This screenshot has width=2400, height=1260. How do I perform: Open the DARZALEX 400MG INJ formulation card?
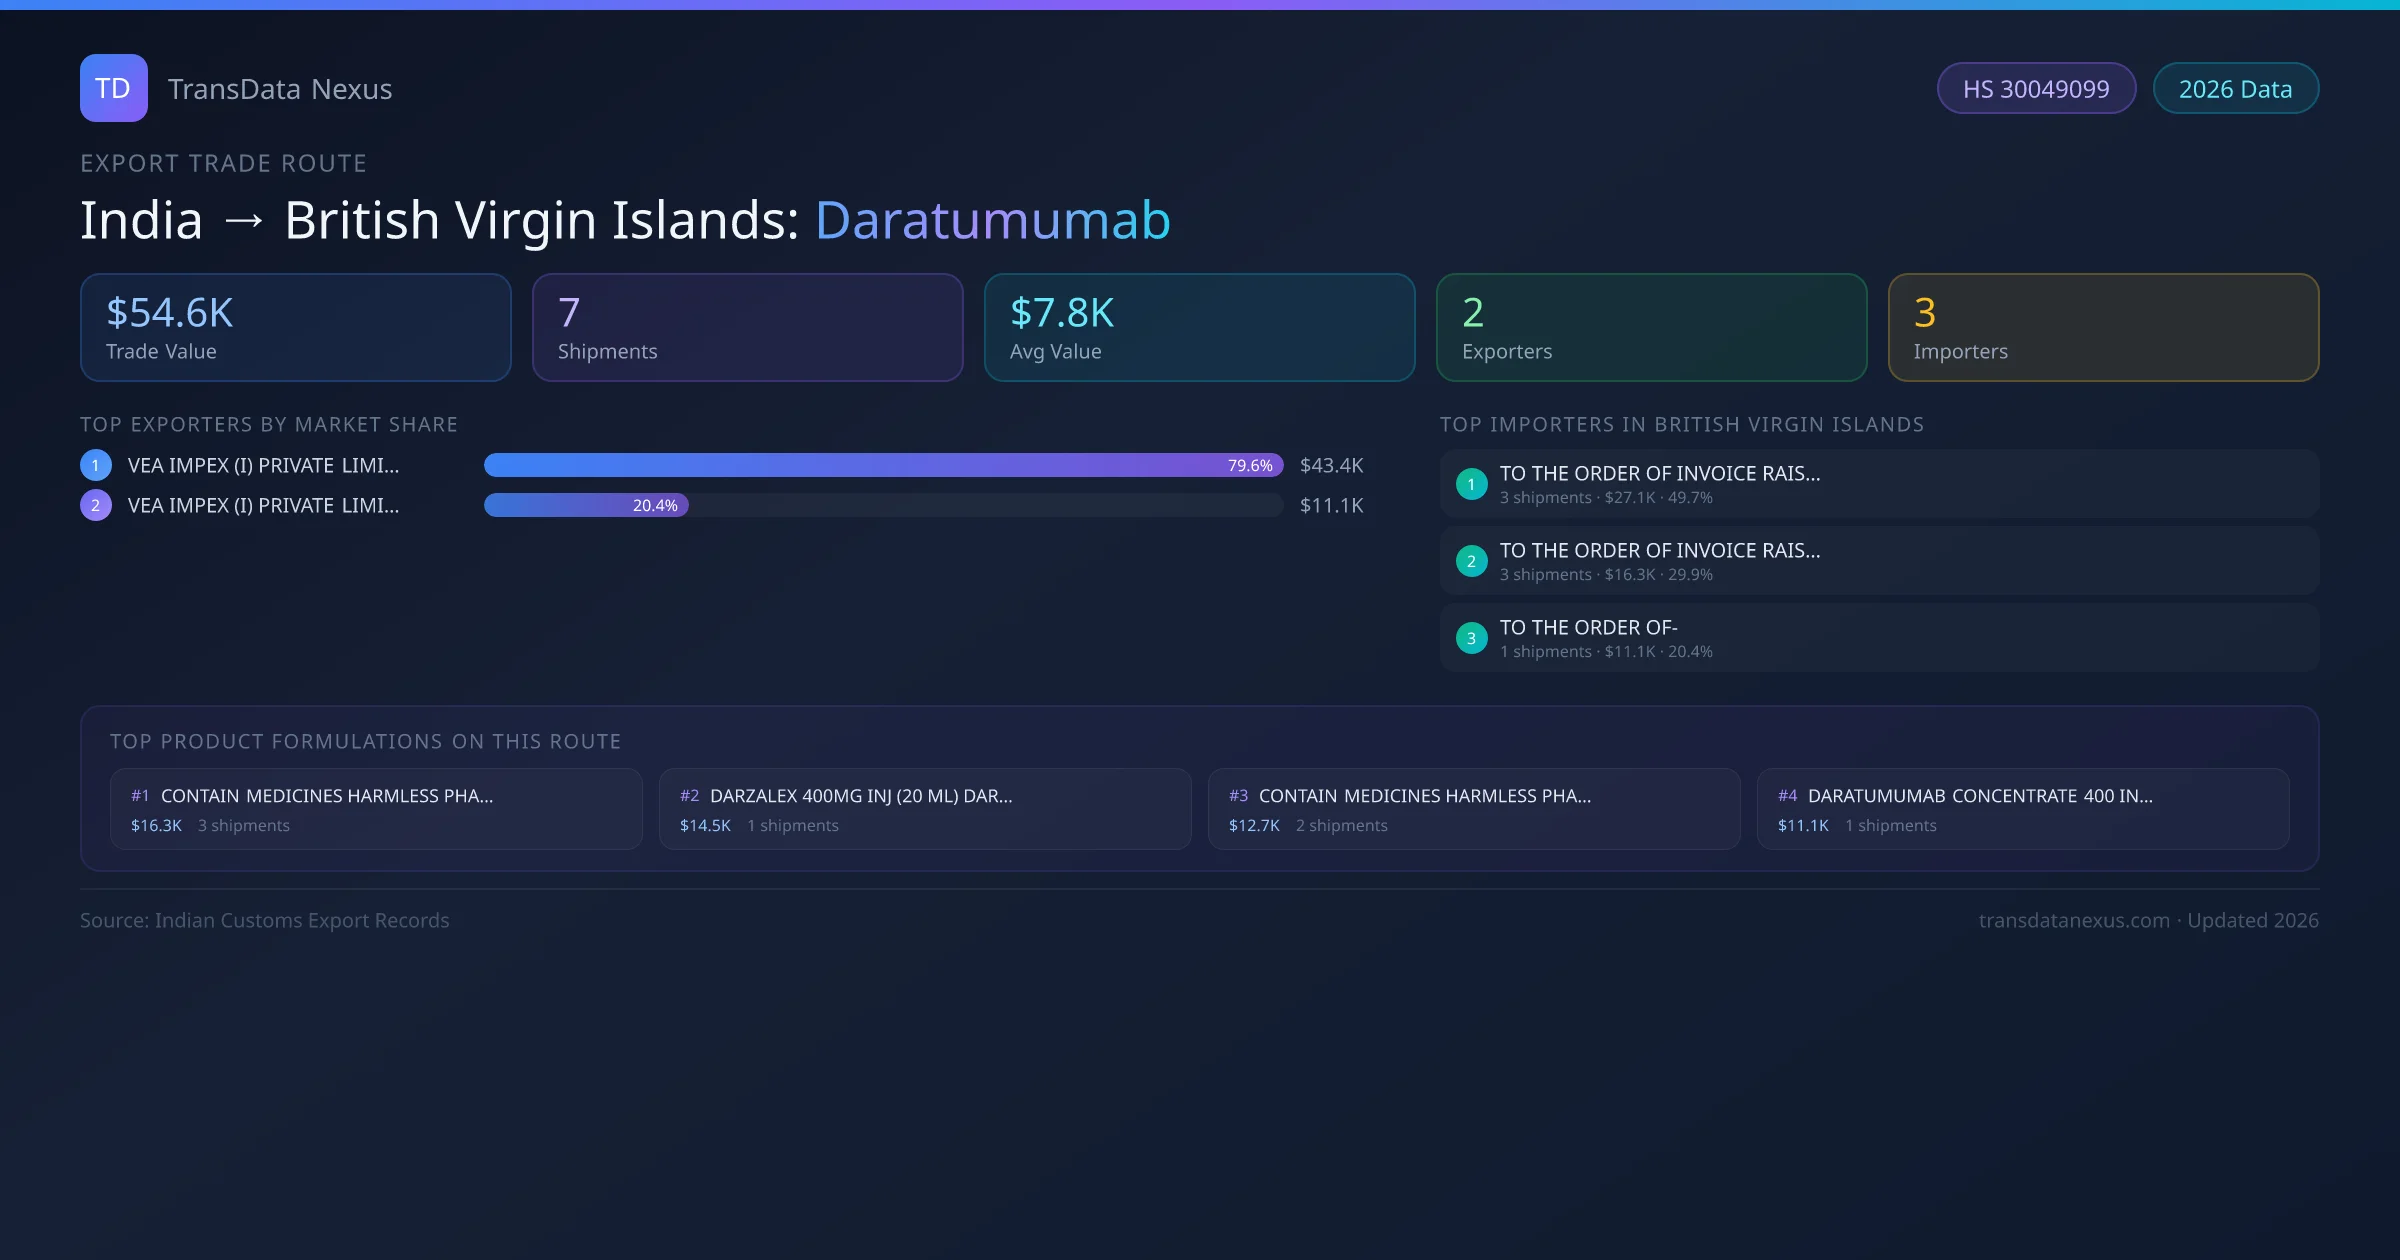tap(925, 809)
